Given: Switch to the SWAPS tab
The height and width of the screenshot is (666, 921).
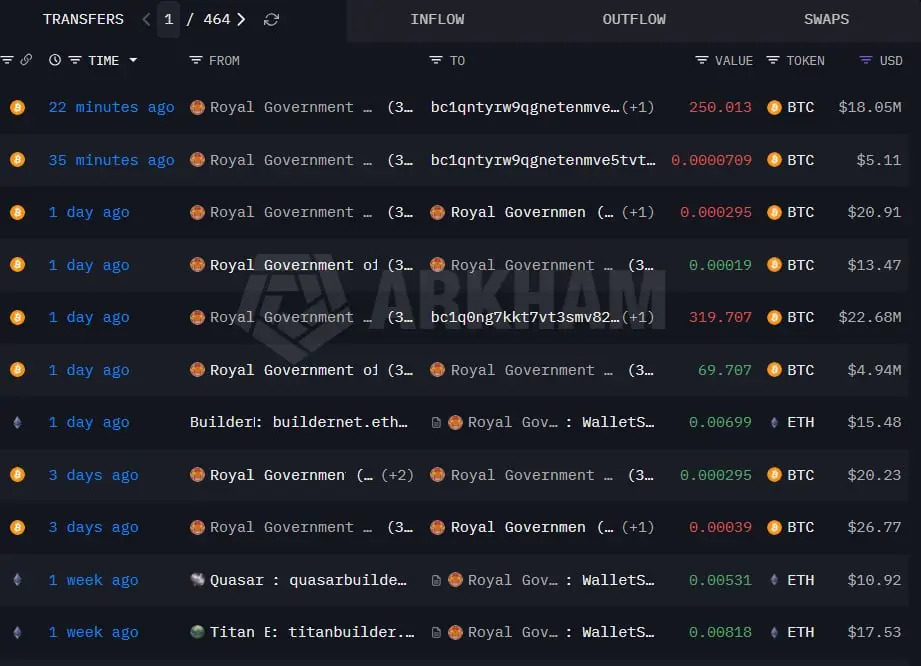Looking at the screenshot, I should pyautogui.click(x=826, y=19).
